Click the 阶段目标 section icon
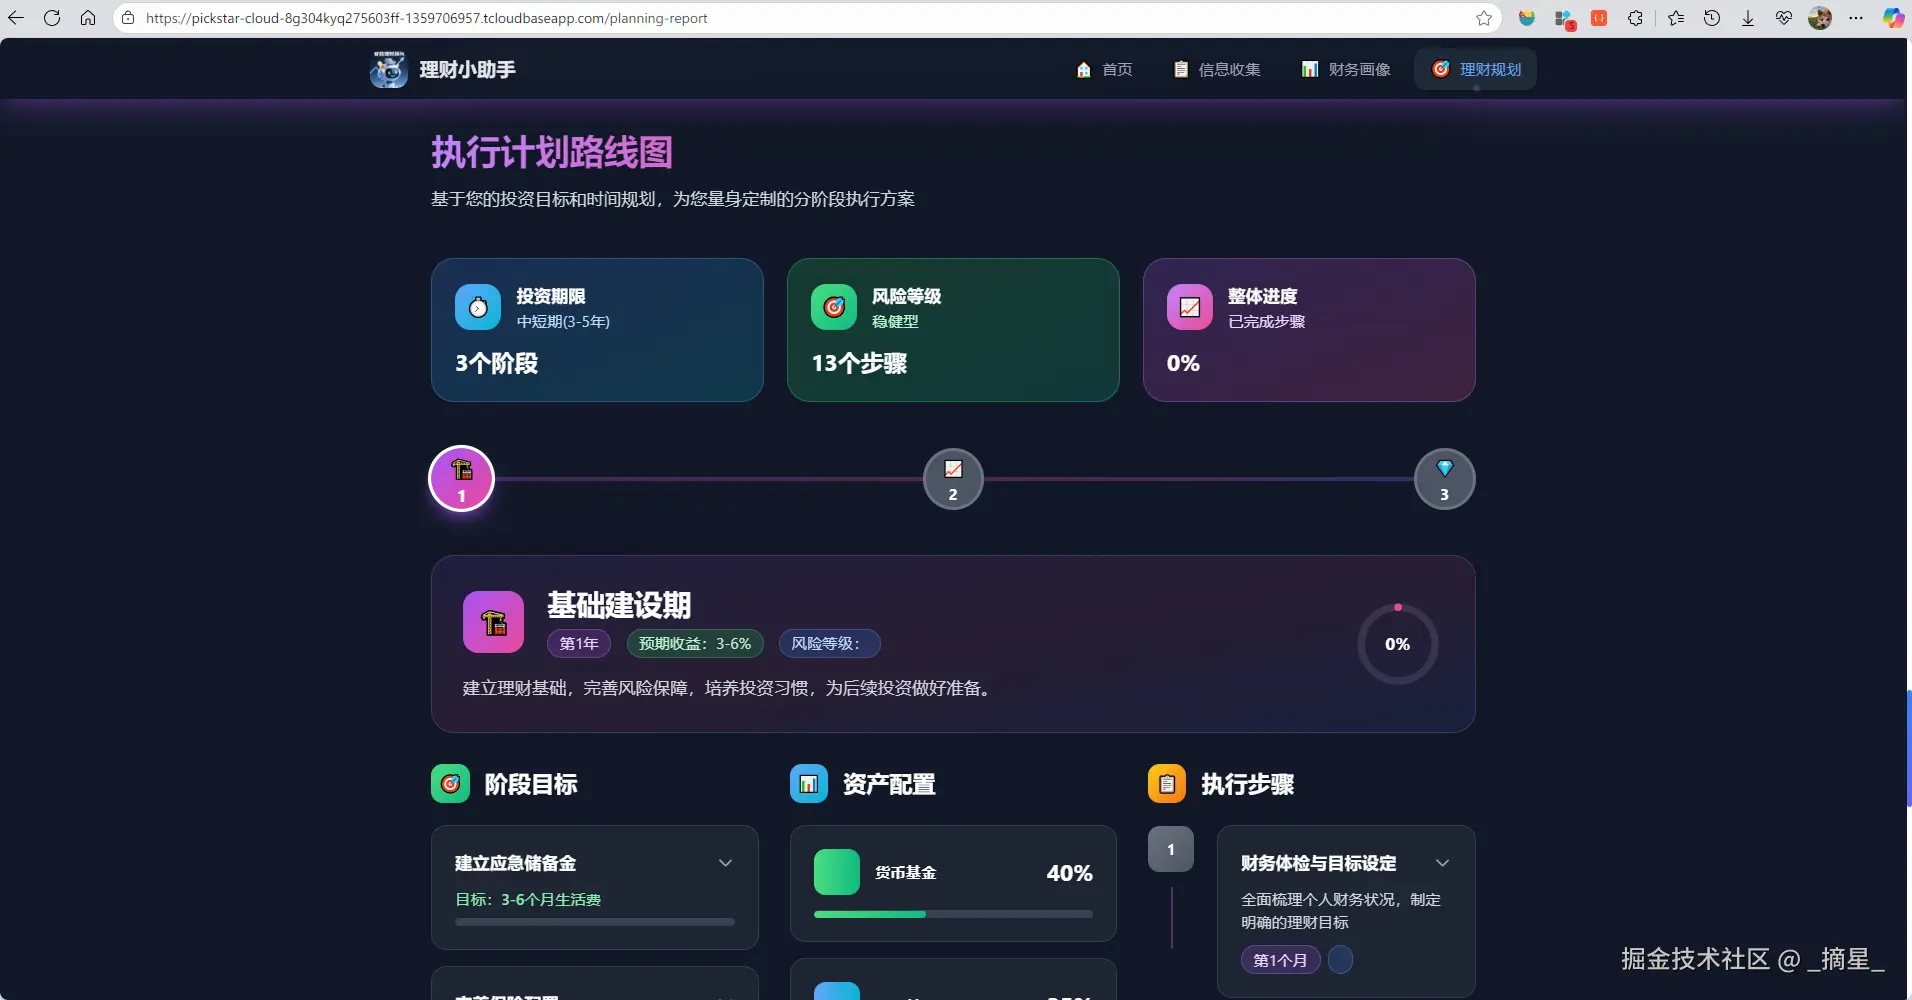1912x1000 pixels. pyautogui.click(x=450, y=784)
